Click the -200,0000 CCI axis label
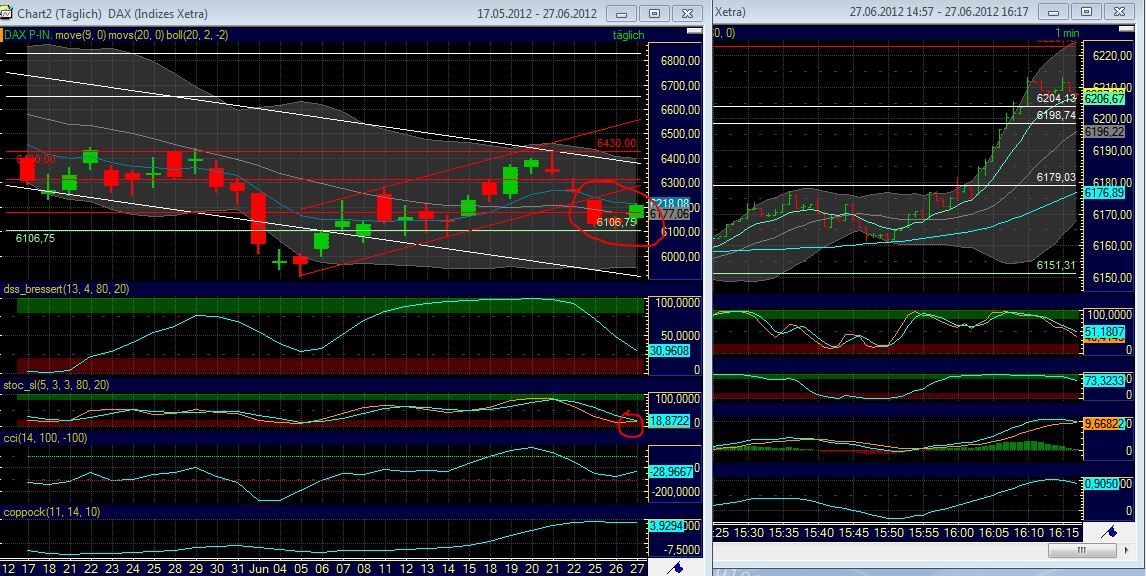Image resolution: width=1146 pixels, height=576 pixels. click(x=673, y=492)
